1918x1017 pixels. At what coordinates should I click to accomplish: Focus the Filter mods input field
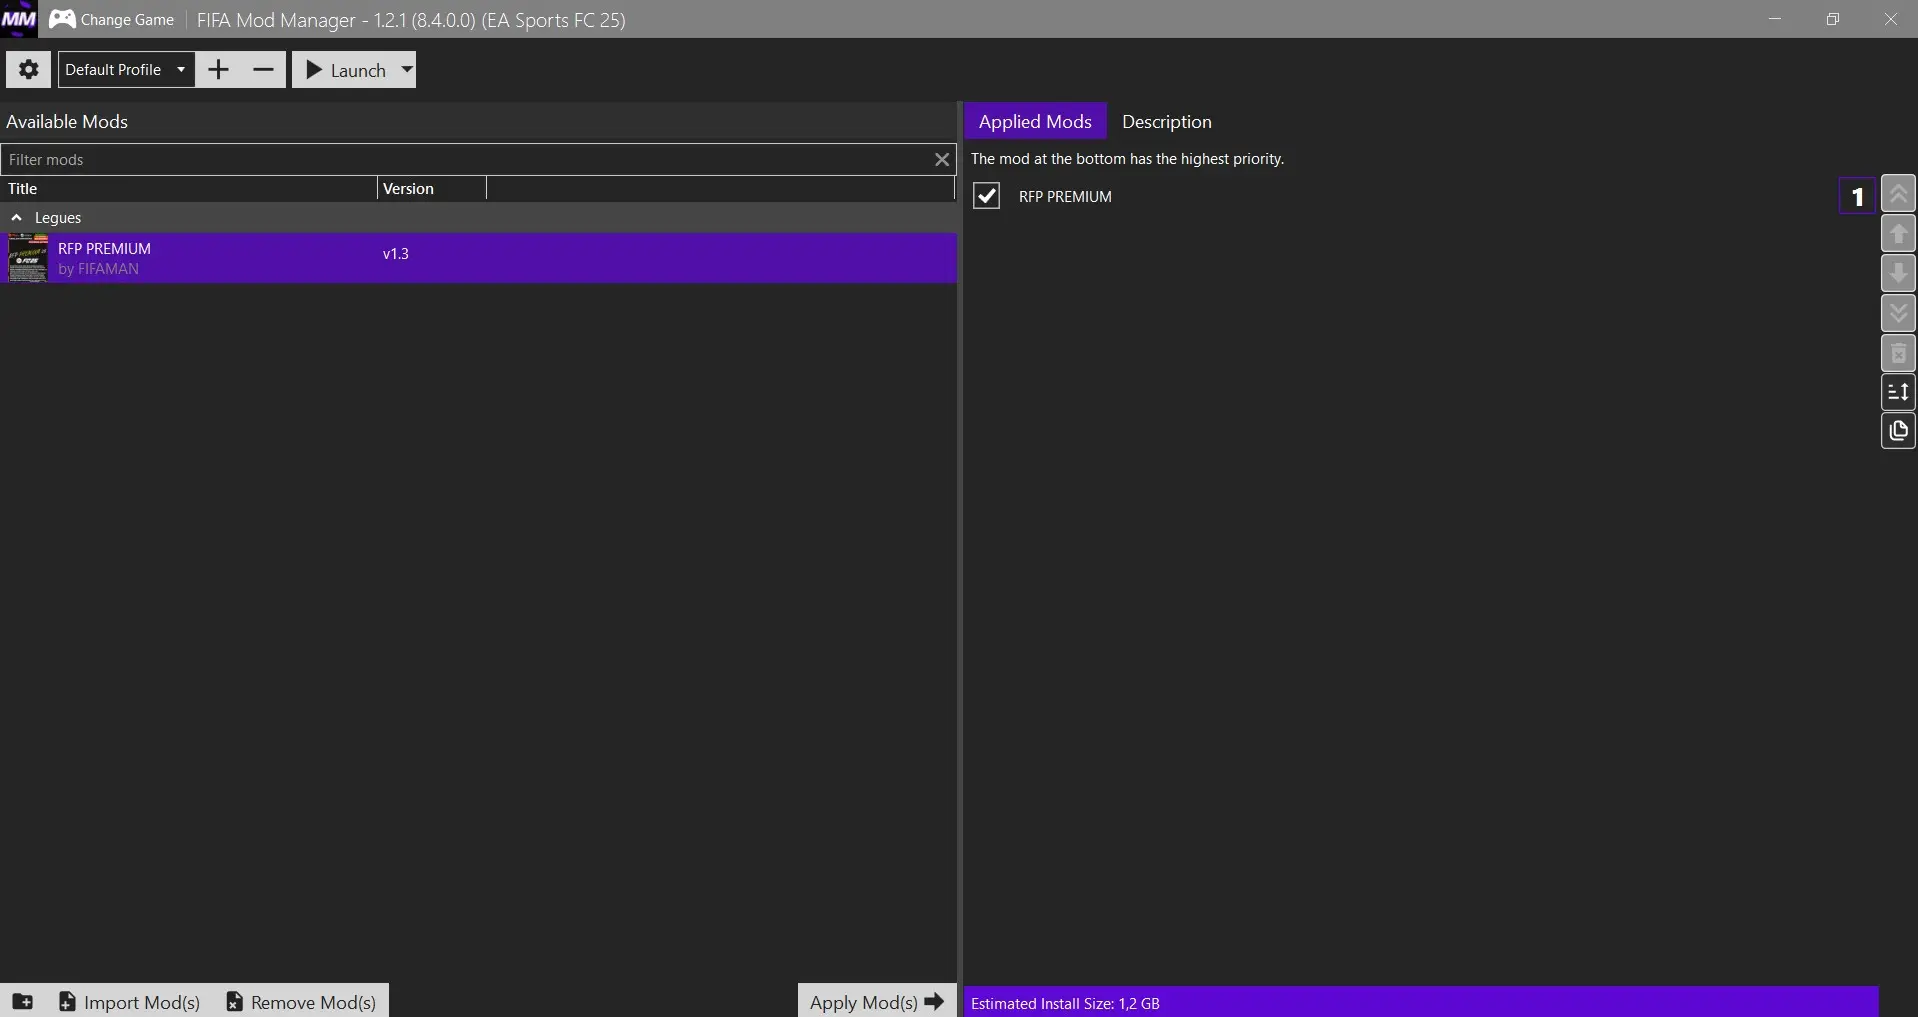pyautogui.click(x=467, y=160)
